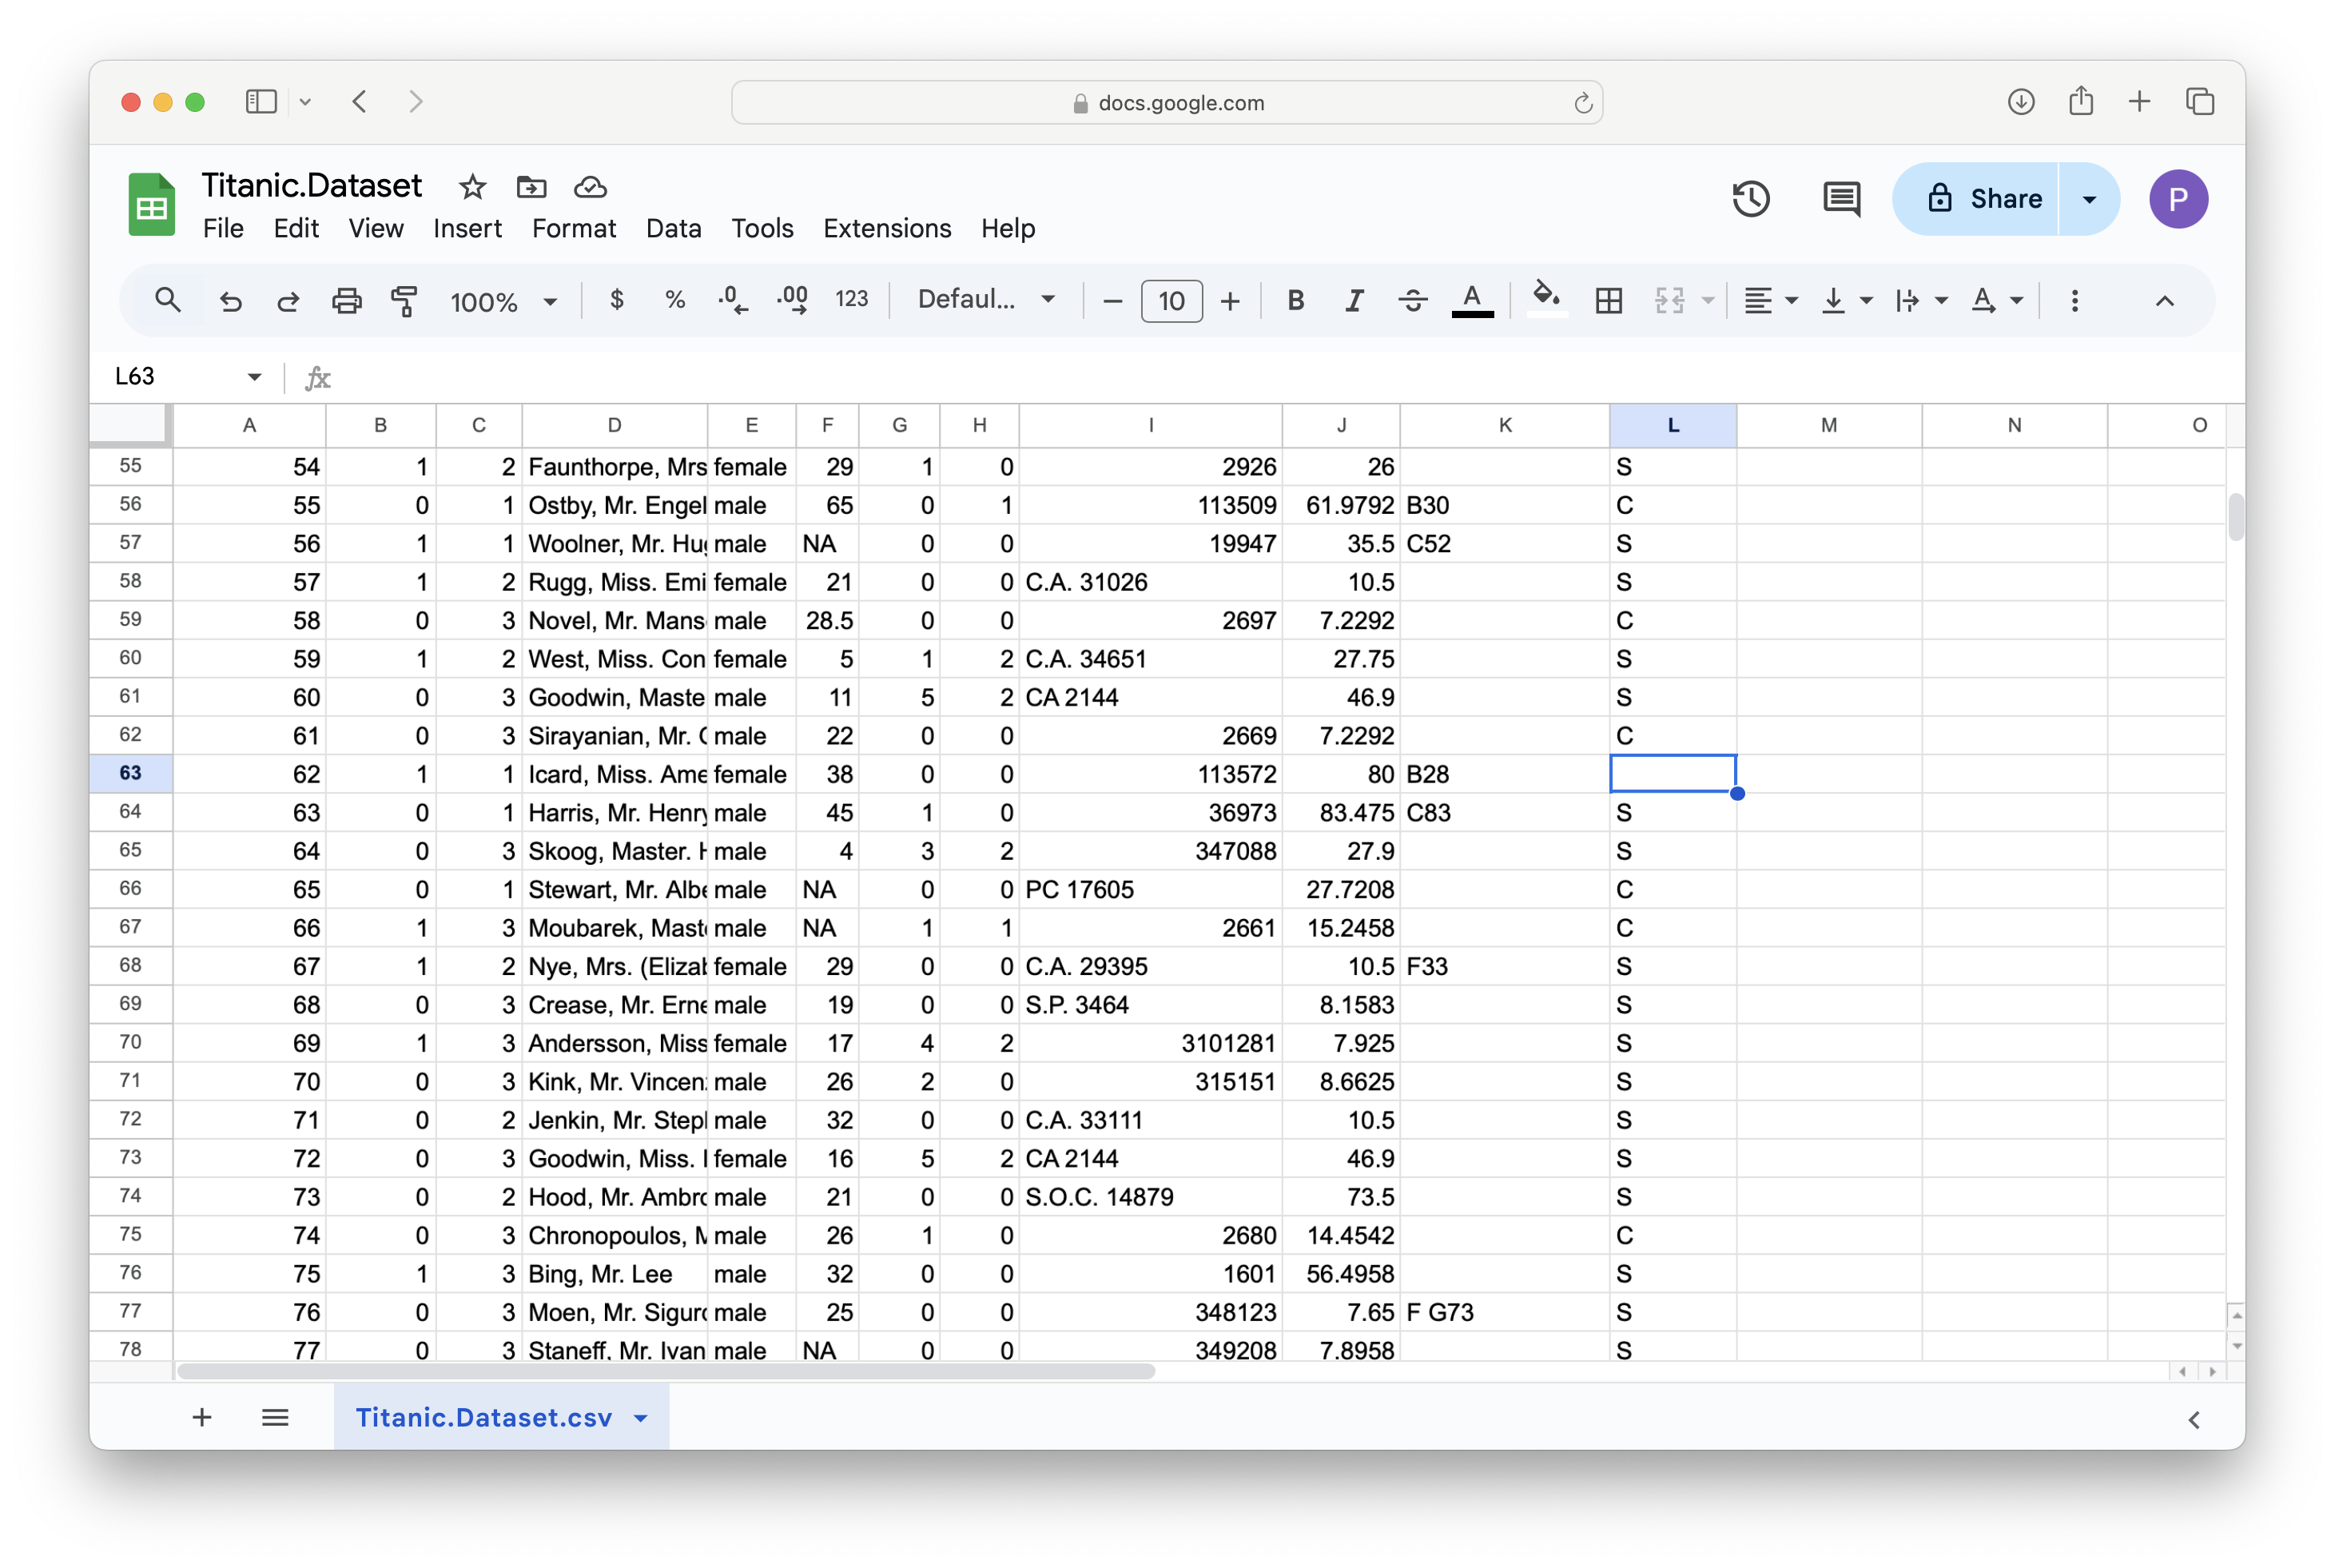
Task: Select the Paint format tool
Action: click(x=405, y=300)
